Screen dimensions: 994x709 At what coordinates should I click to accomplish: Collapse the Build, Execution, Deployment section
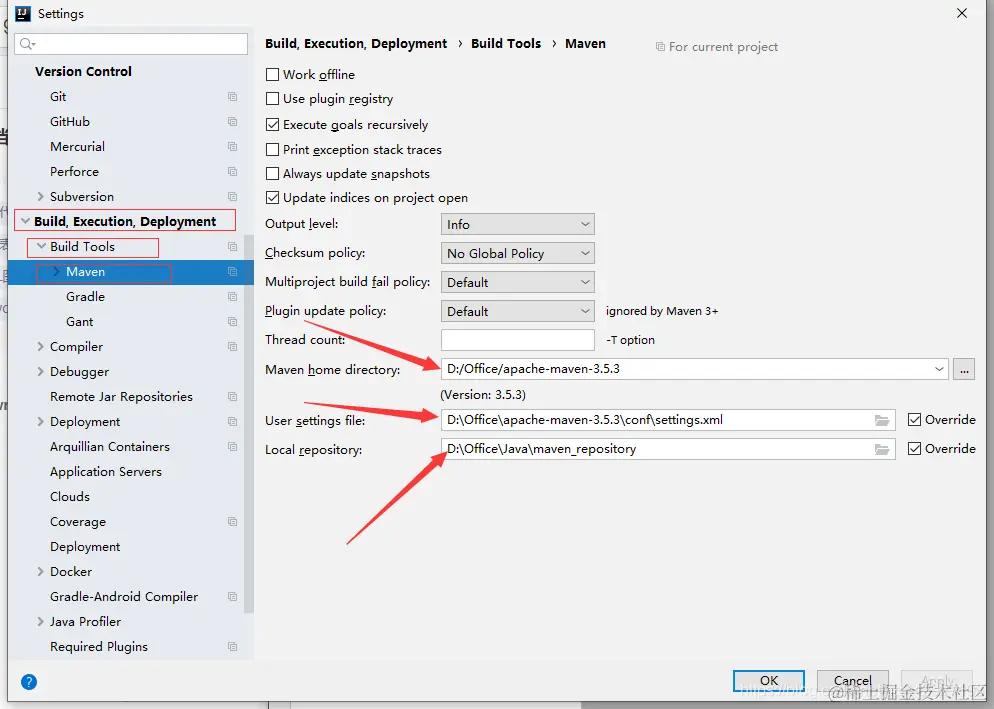point(25,221)
